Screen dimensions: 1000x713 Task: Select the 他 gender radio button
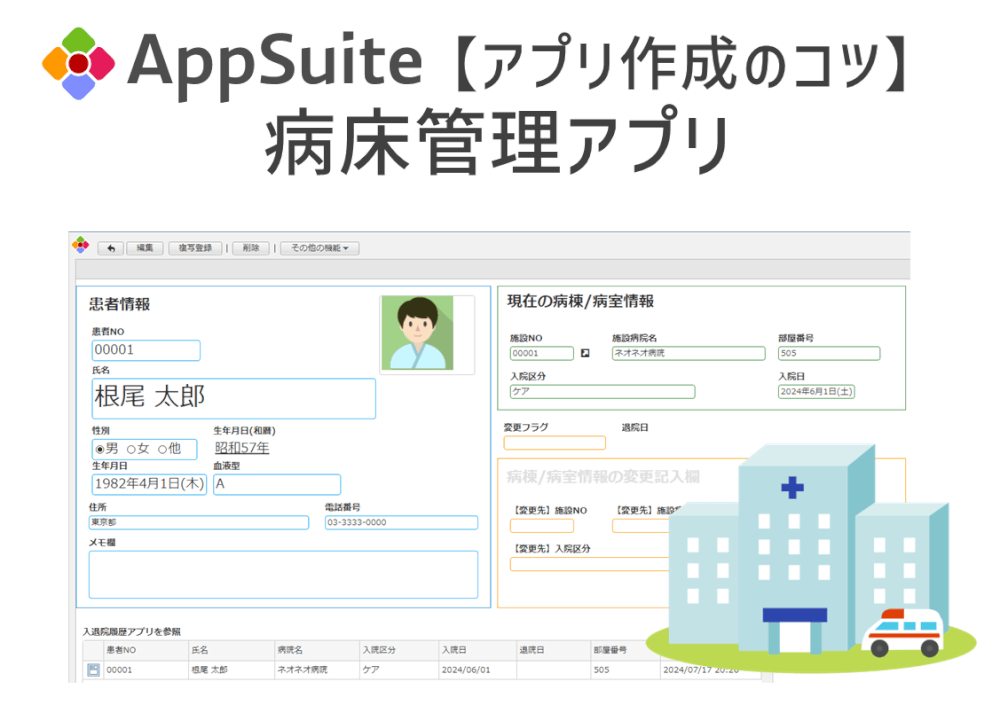161,449
